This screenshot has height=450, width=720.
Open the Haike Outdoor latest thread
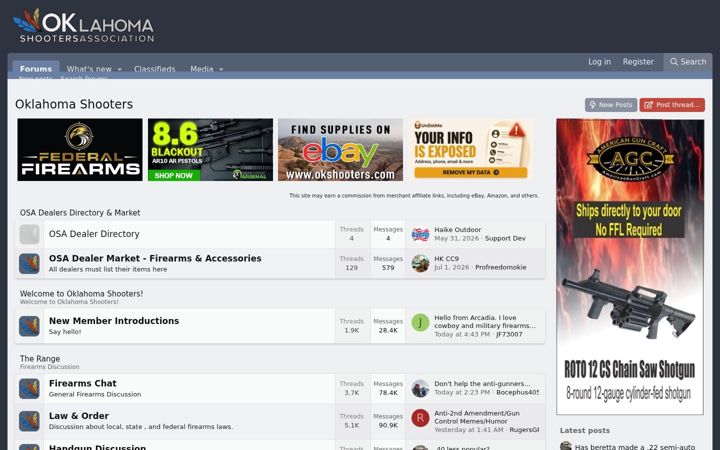tap(458, 230)
